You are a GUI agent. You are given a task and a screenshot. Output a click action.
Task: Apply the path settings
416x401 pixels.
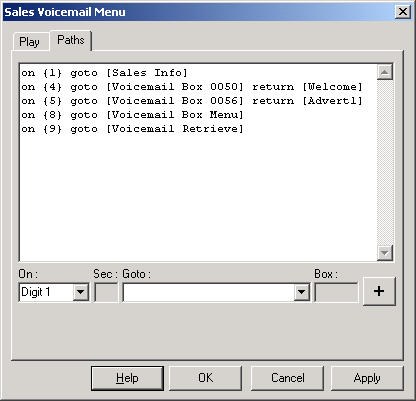tap(367, 378)
